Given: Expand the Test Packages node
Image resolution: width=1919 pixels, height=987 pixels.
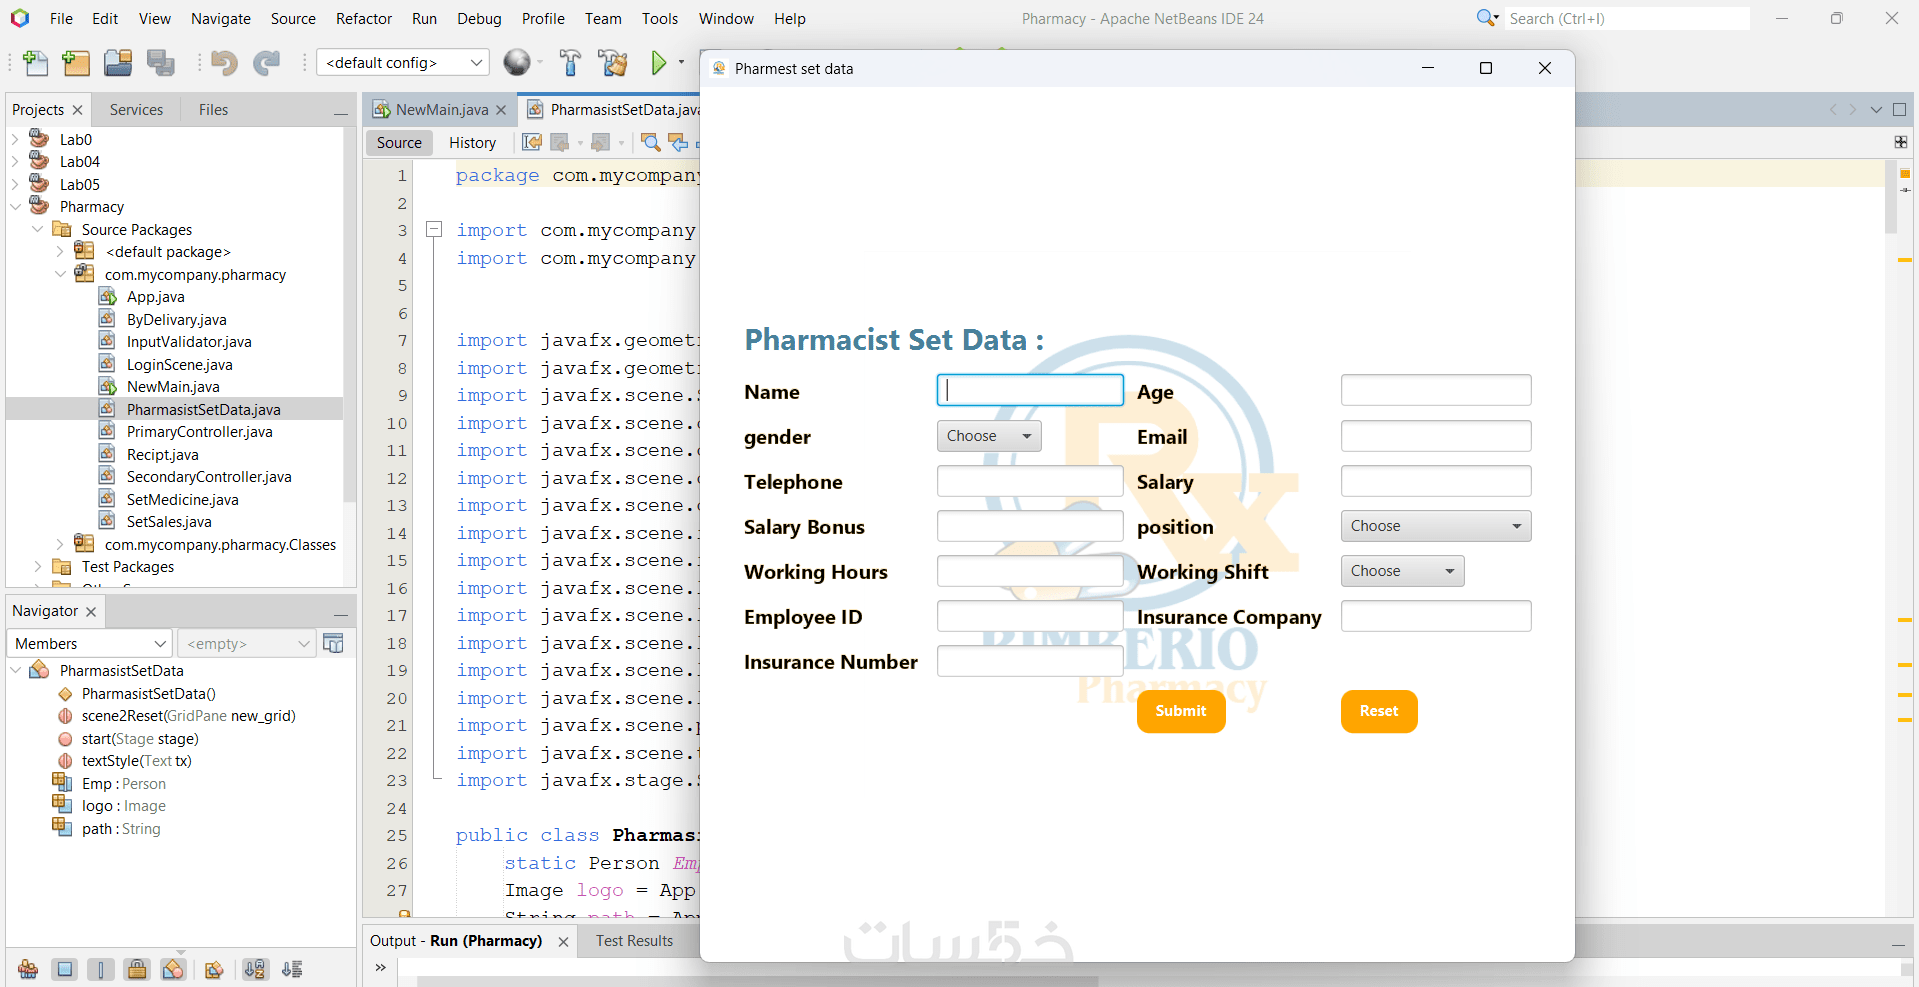Looking at the screenshot, I should 37,567.
